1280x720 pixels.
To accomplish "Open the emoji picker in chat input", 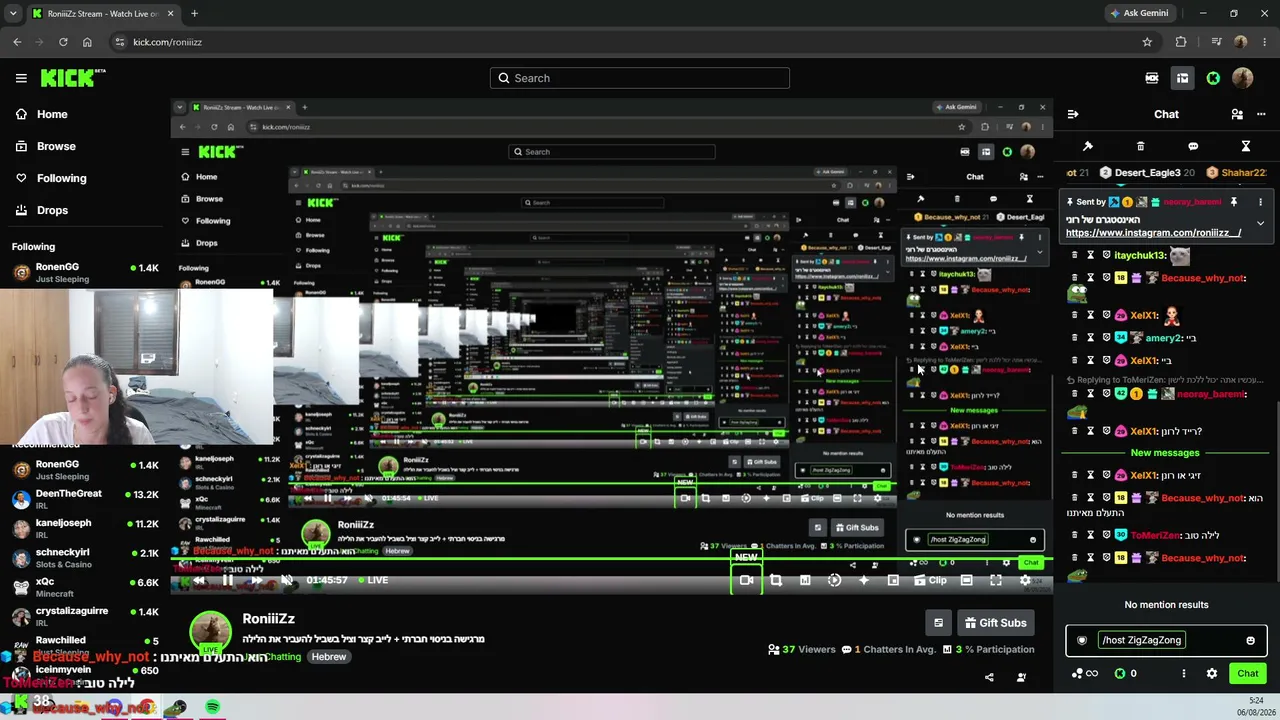I will click(x=1250, y=640).
